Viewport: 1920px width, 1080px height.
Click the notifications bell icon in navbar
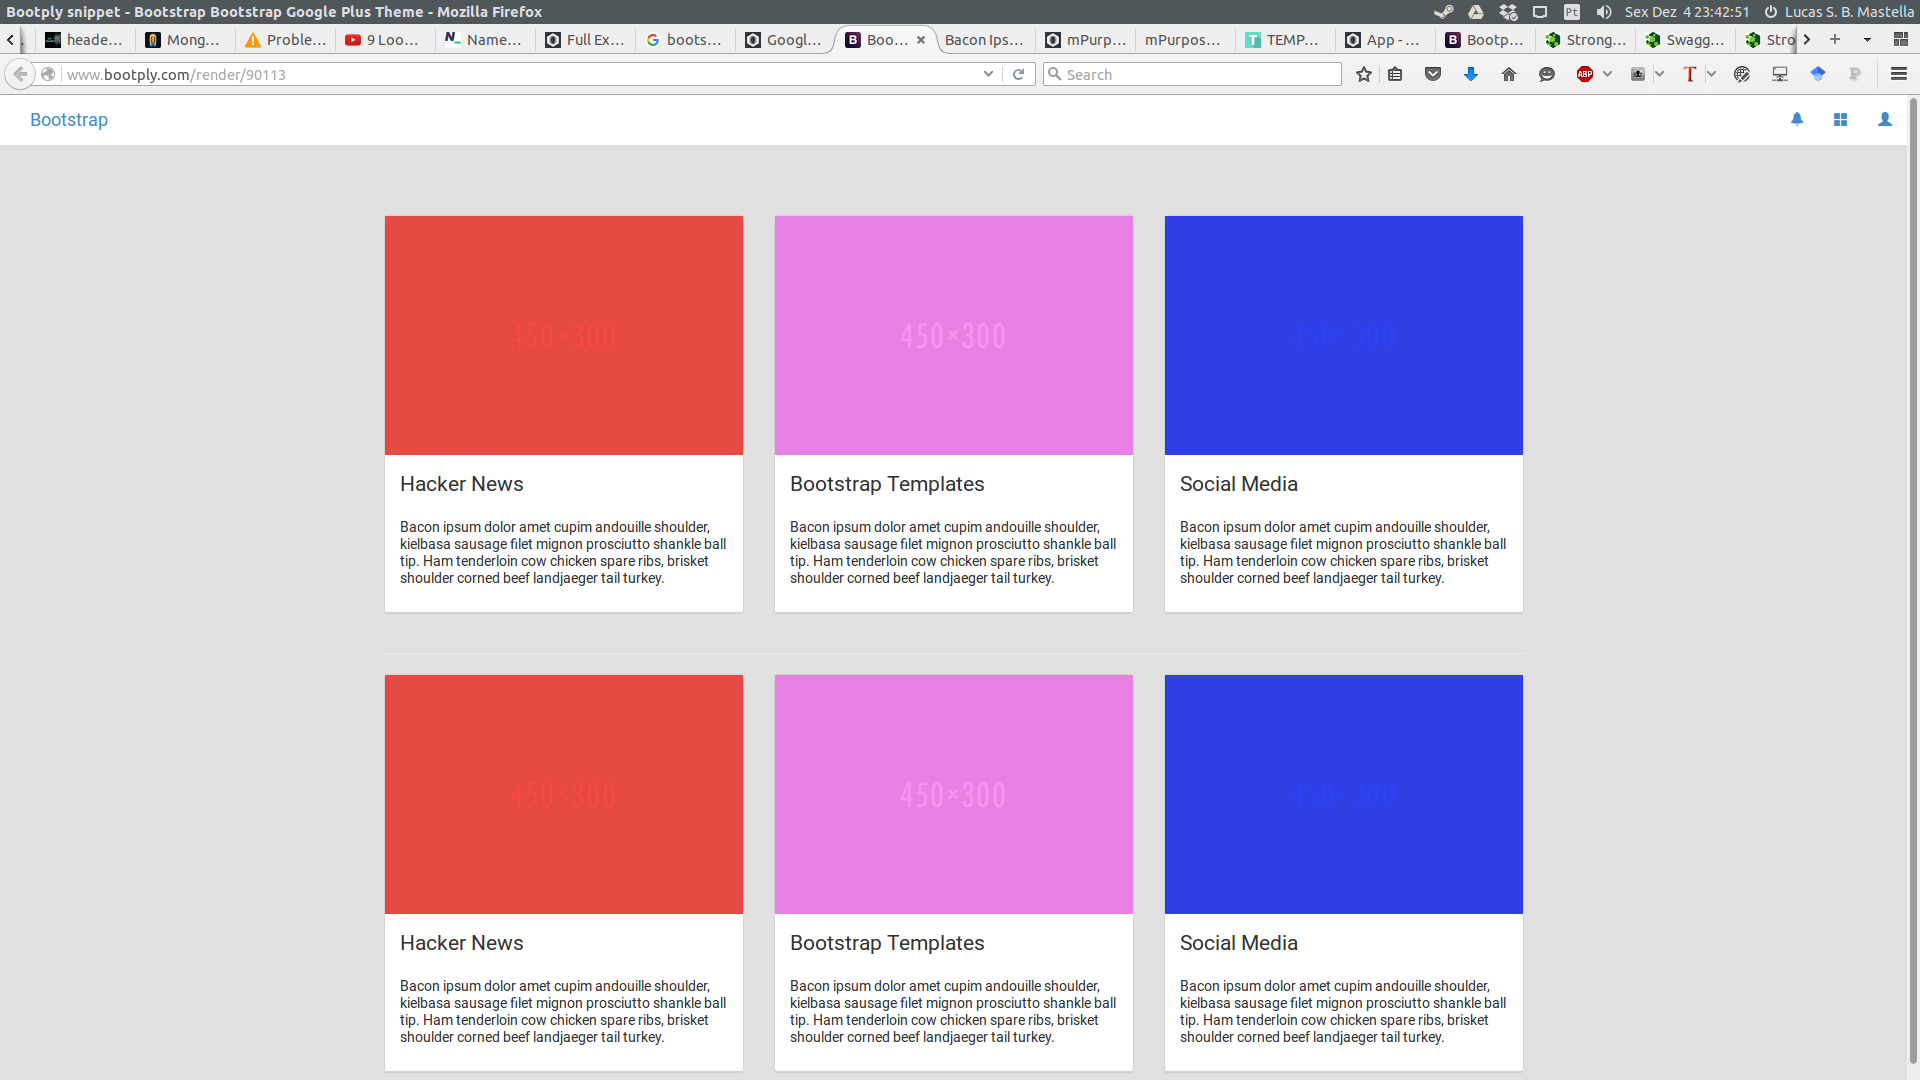coord(1797,119)
